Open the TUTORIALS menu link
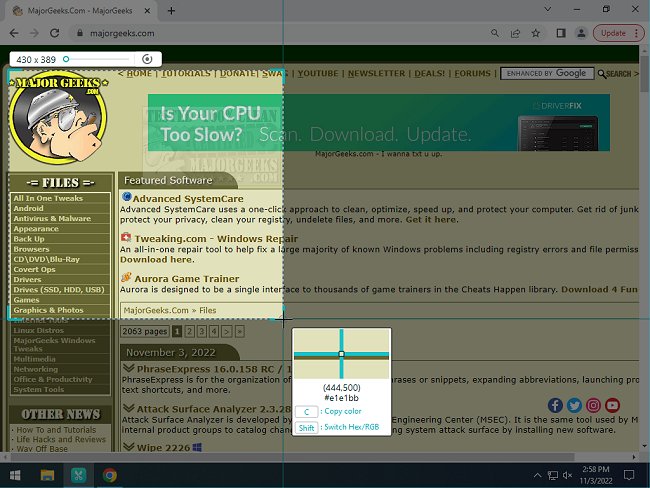The width and height of the screenshot is (650, 488). (x=186, y=73)
